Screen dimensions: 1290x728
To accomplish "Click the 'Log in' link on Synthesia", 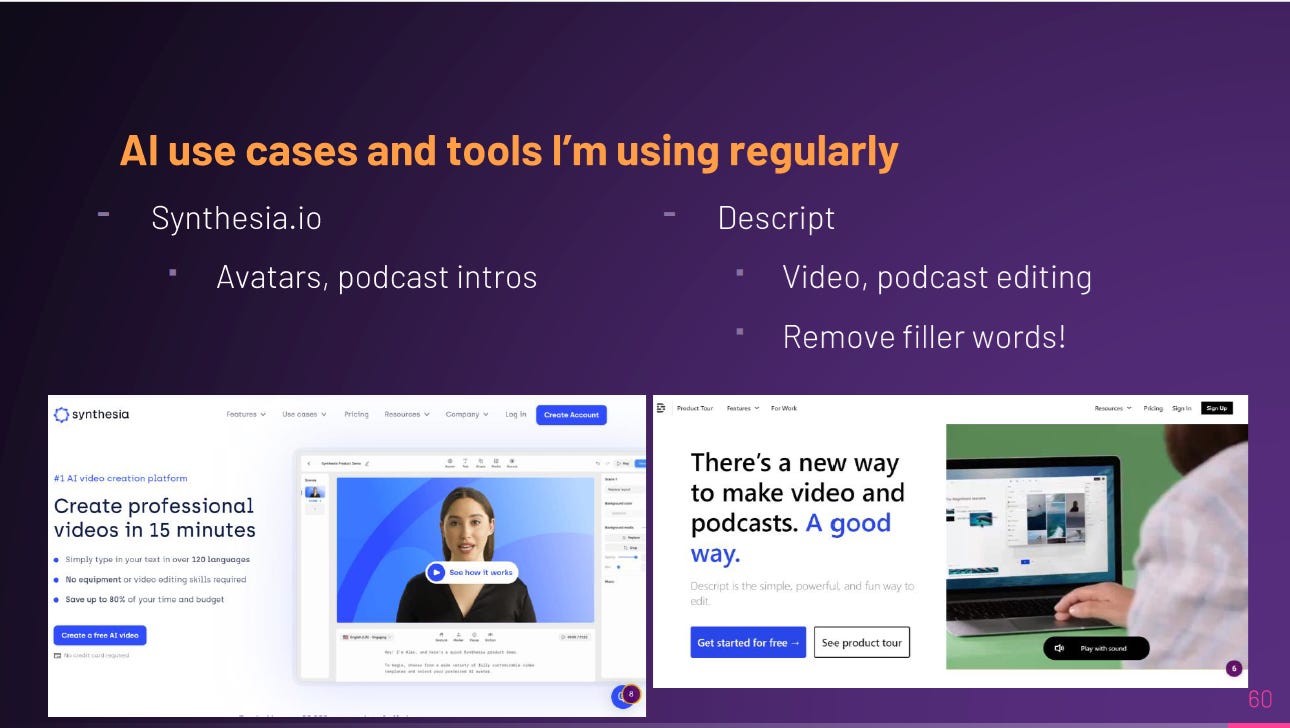I will 515,414.
